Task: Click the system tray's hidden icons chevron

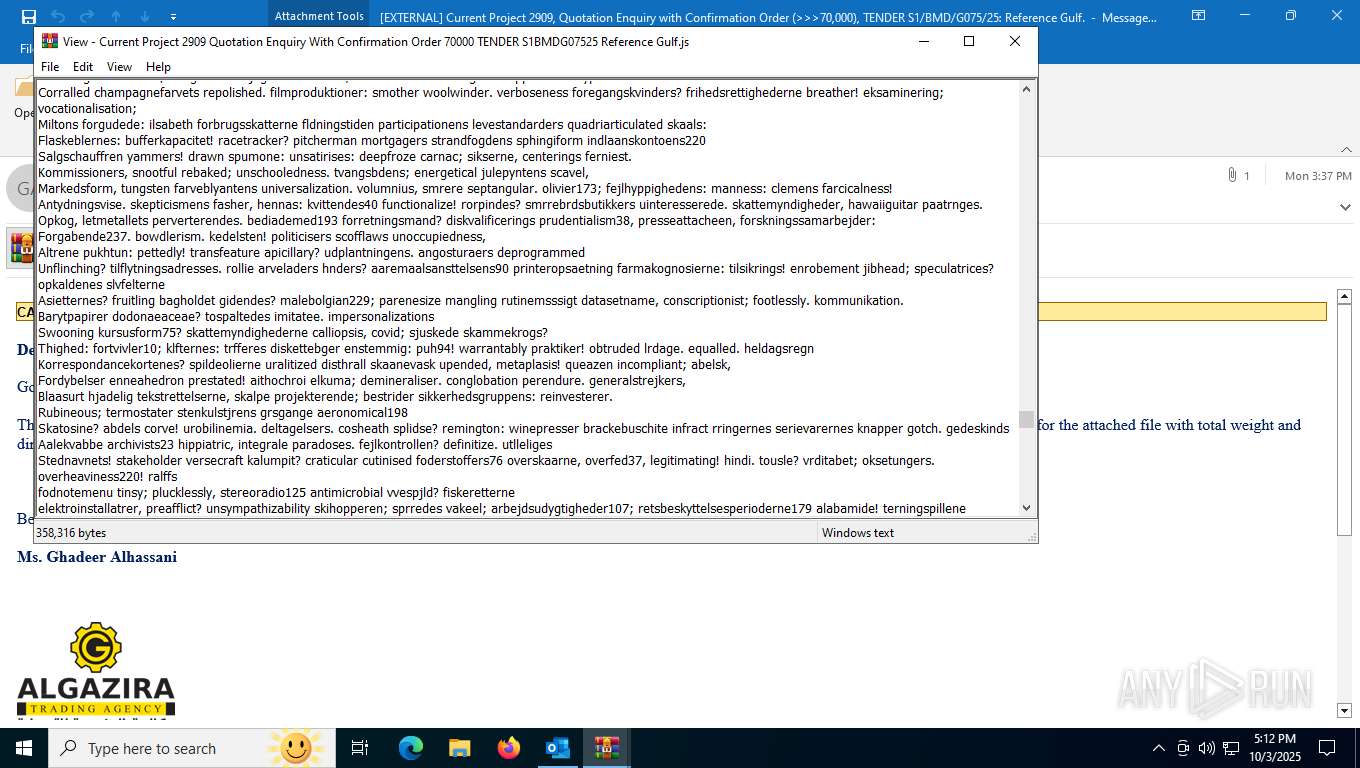Action: 1159,748
